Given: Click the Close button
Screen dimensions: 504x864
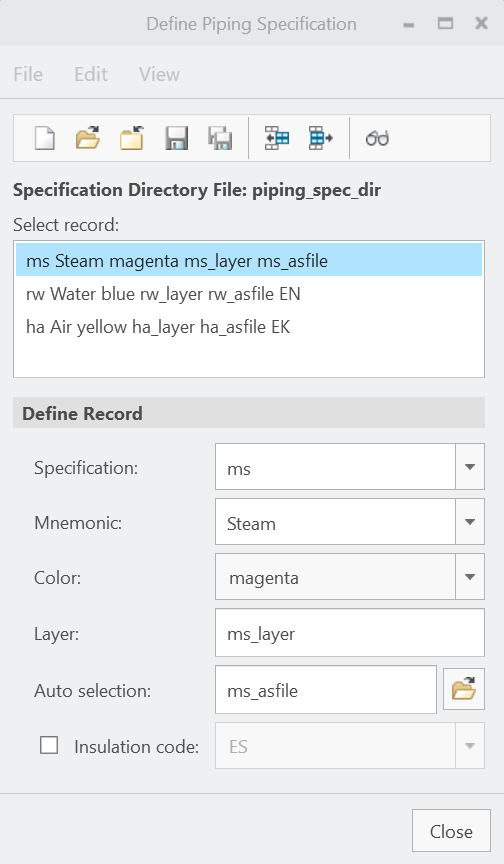Looking at the screenshot, I should click(451, 830).
